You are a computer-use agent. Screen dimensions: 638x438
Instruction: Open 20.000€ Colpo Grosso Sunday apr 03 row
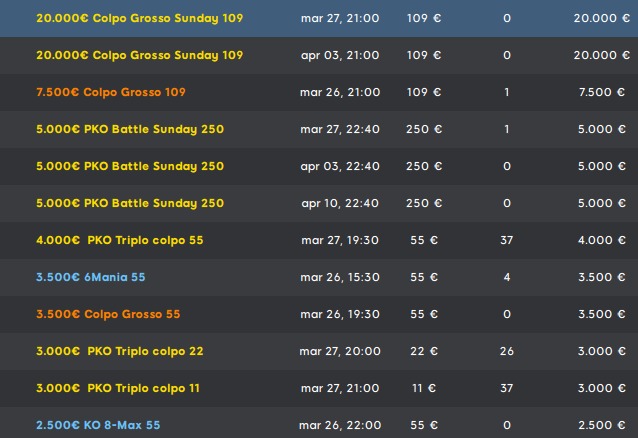click(x=139, y=55)
